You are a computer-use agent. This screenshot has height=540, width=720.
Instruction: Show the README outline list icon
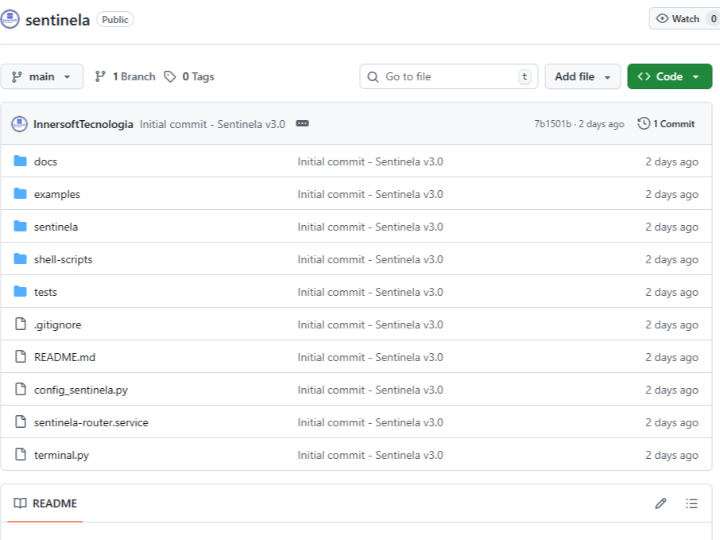tap(691, 503)
